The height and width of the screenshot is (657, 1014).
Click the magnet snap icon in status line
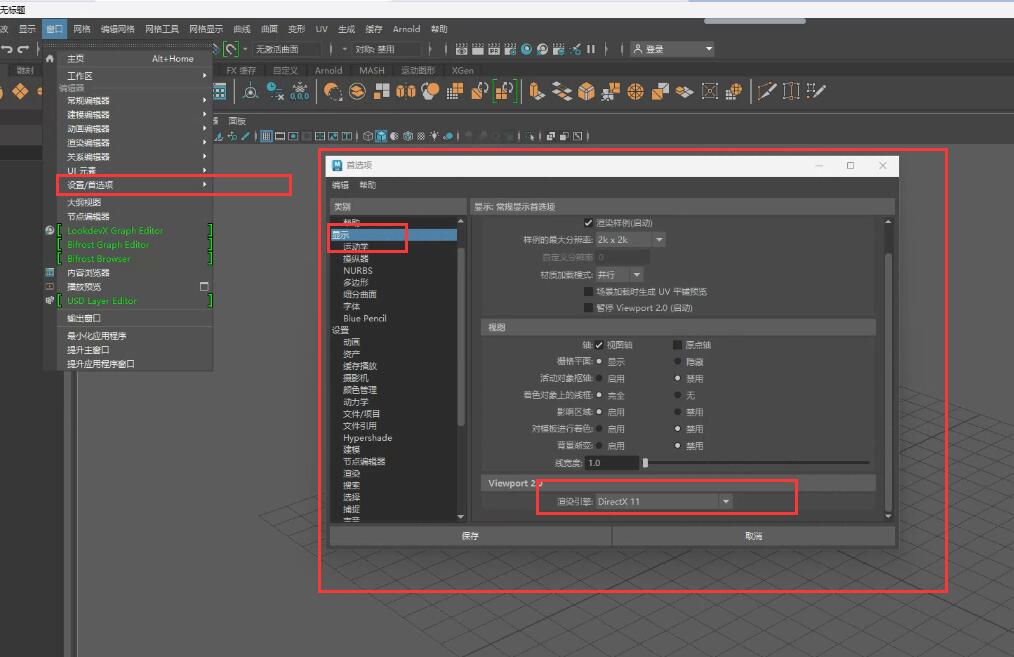[231, 49]
